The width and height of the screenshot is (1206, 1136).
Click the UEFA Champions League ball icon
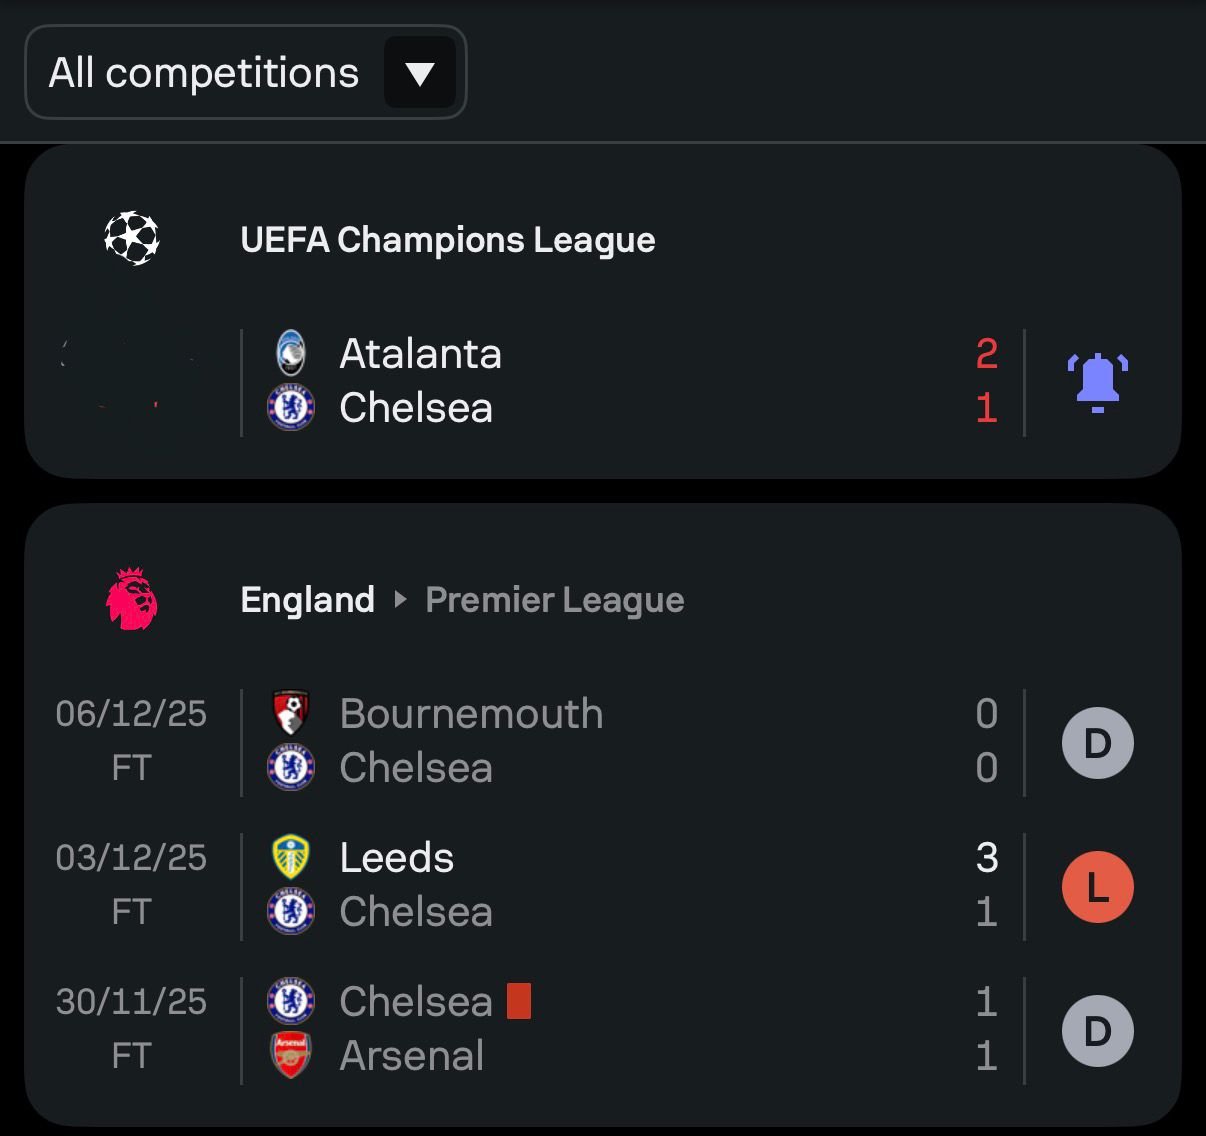(x=132, y=238)
